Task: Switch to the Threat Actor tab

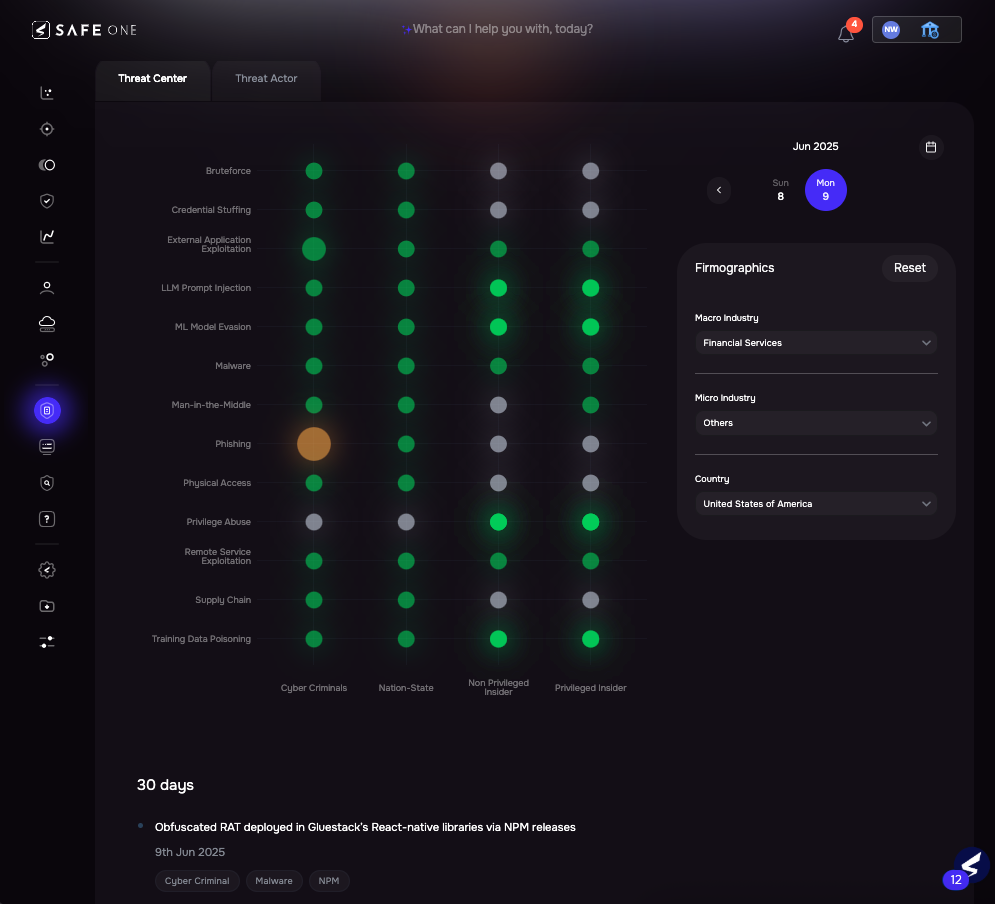Action: tap(266, 79)
